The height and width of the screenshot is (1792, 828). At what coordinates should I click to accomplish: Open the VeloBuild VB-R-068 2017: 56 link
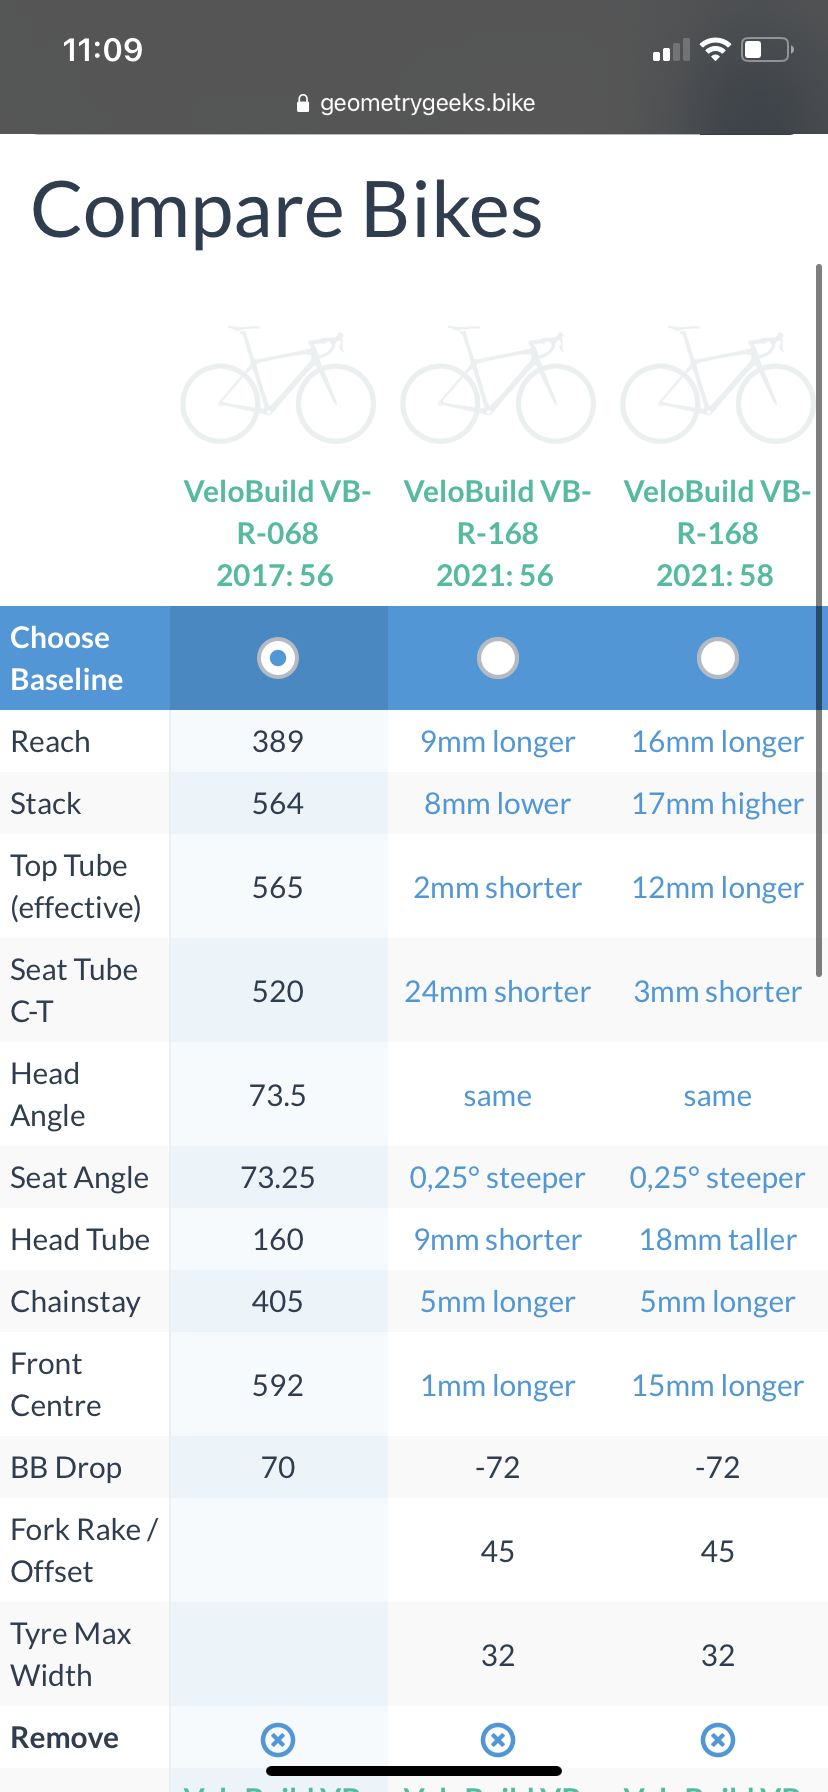(x=277, y=533)
